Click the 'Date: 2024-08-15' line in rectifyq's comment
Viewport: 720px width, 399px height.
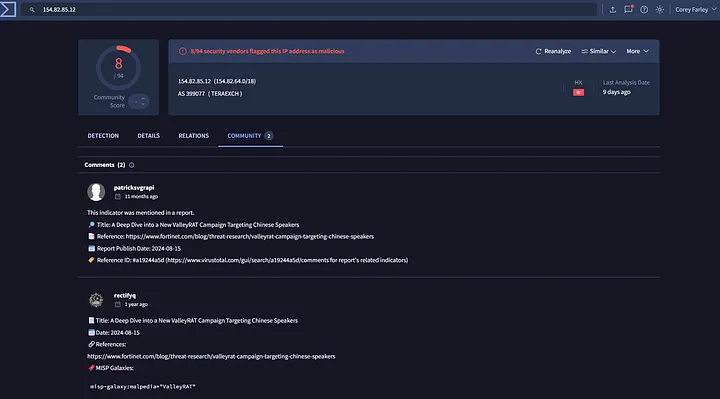[113, 333]
